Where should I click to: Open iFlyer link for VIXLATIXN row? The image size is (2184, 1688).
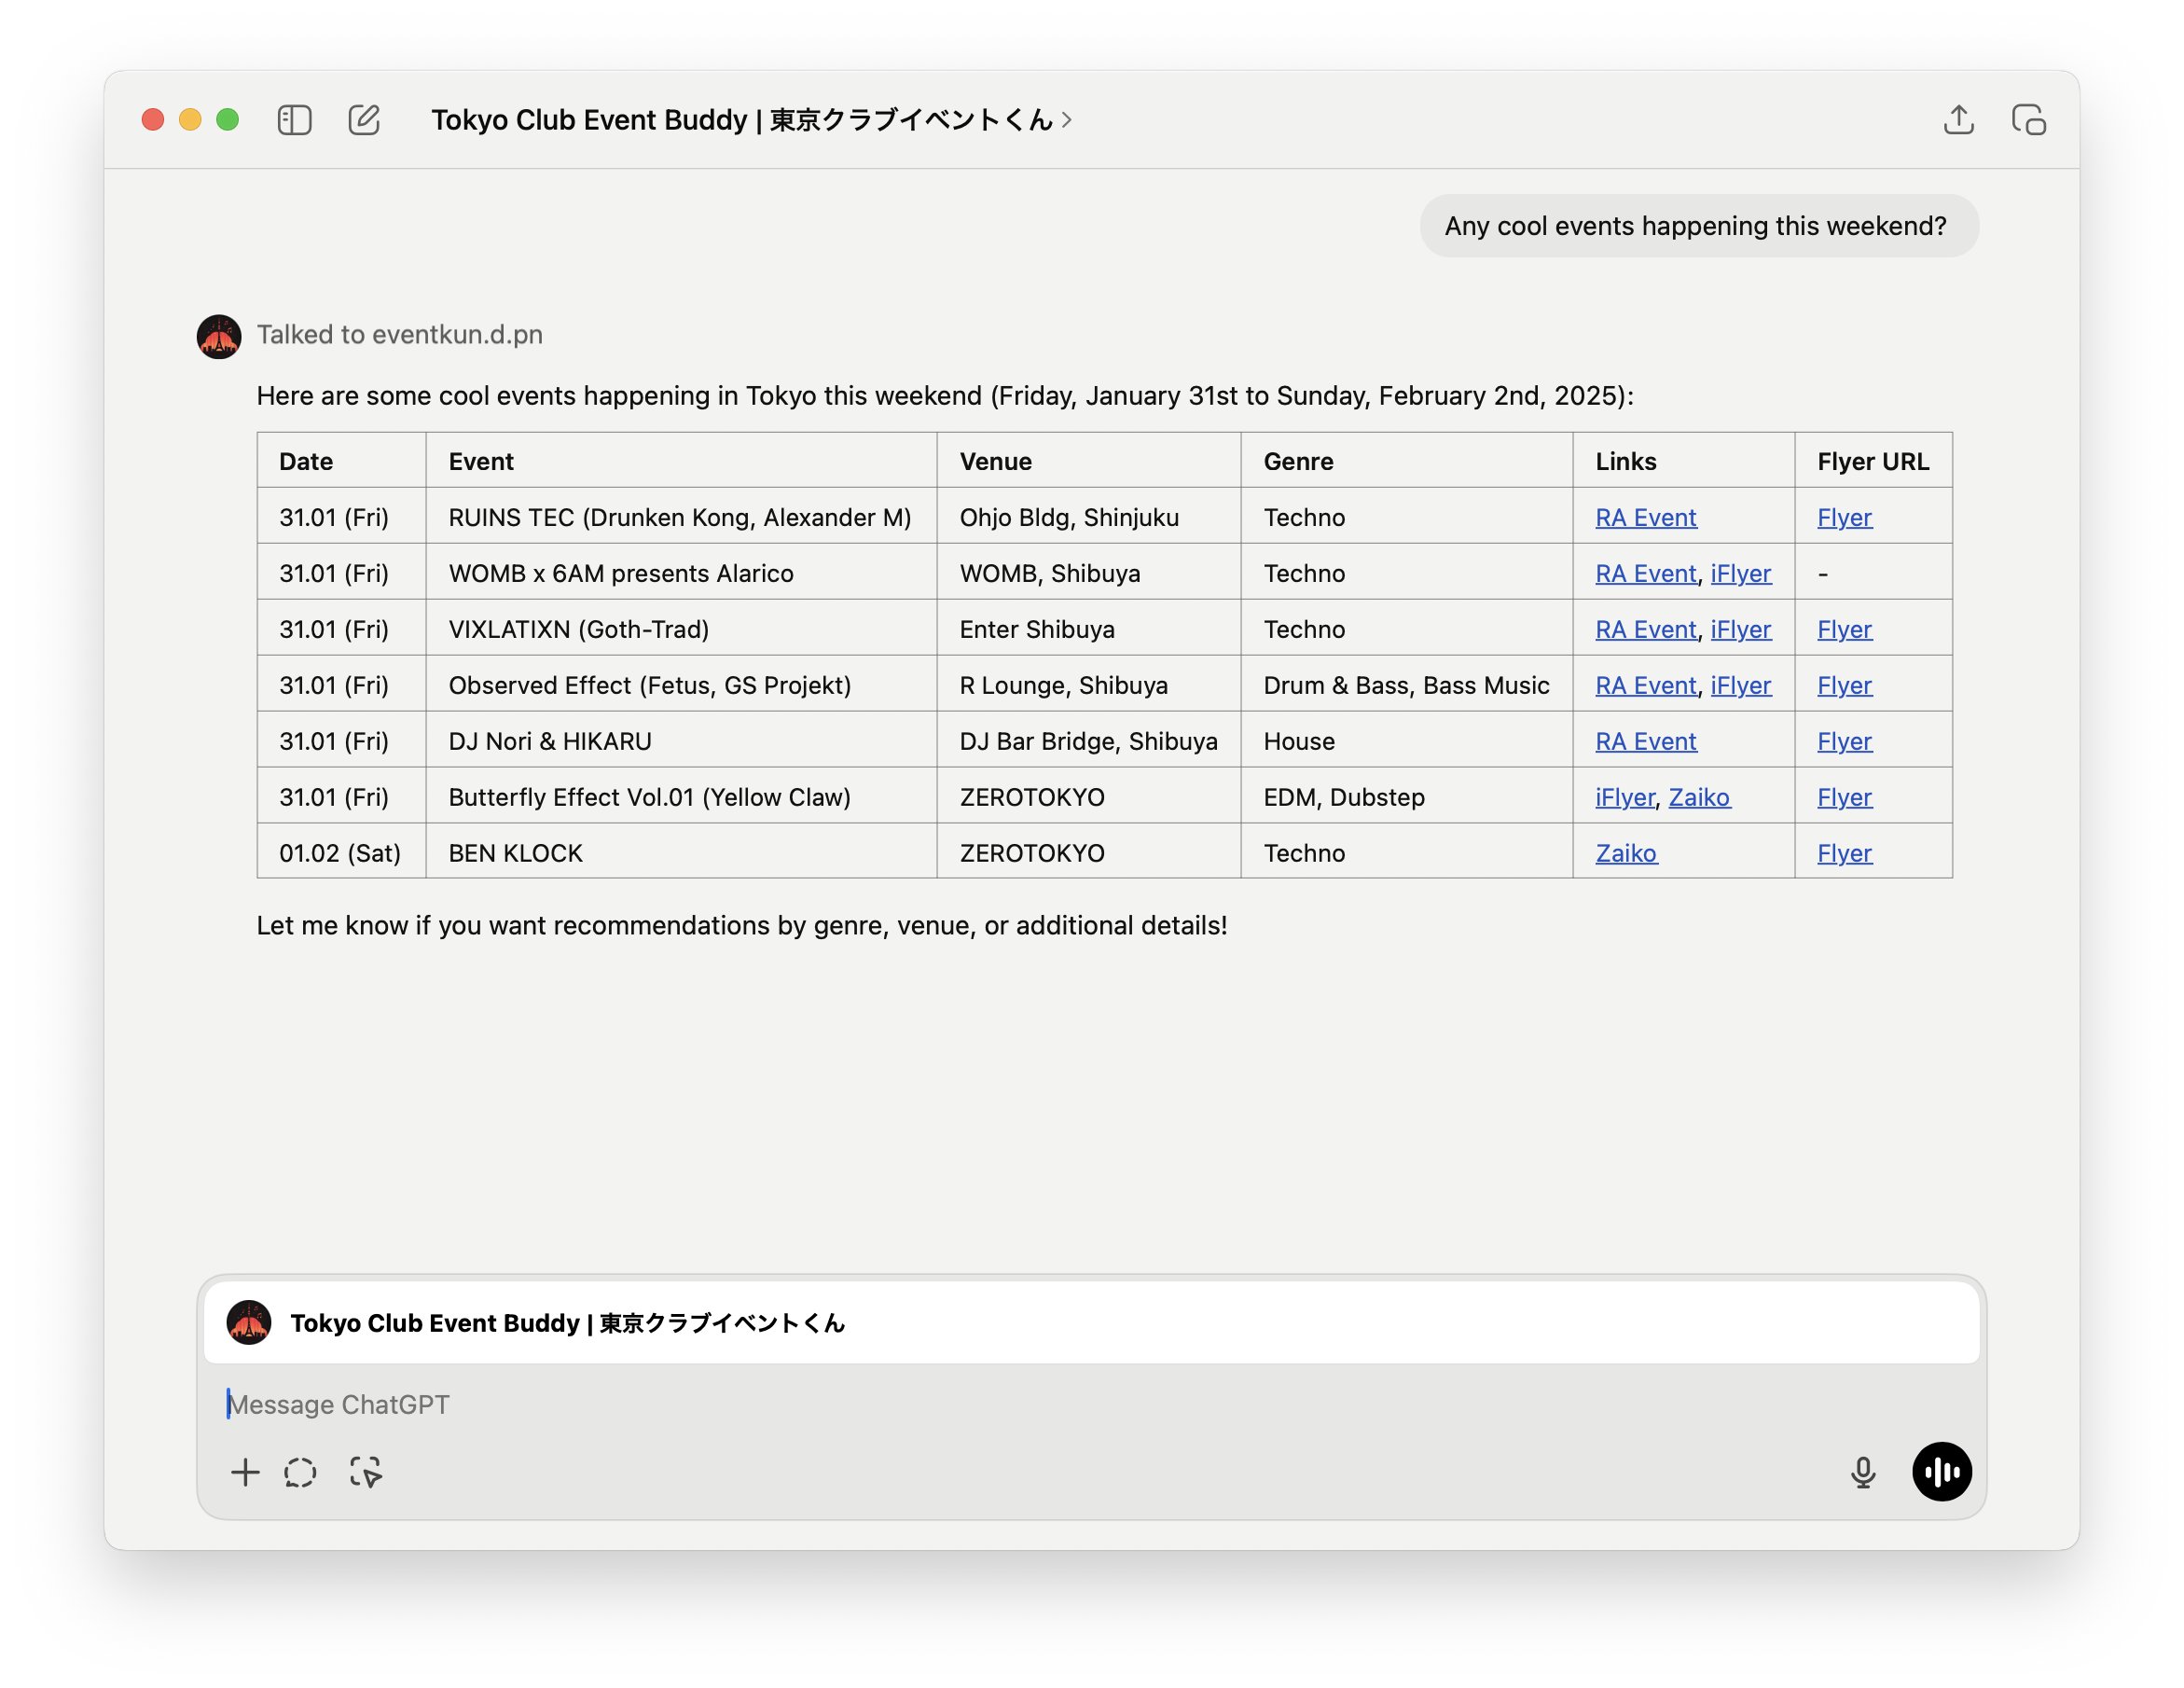pyautogui.click(x=1740, y=629)
